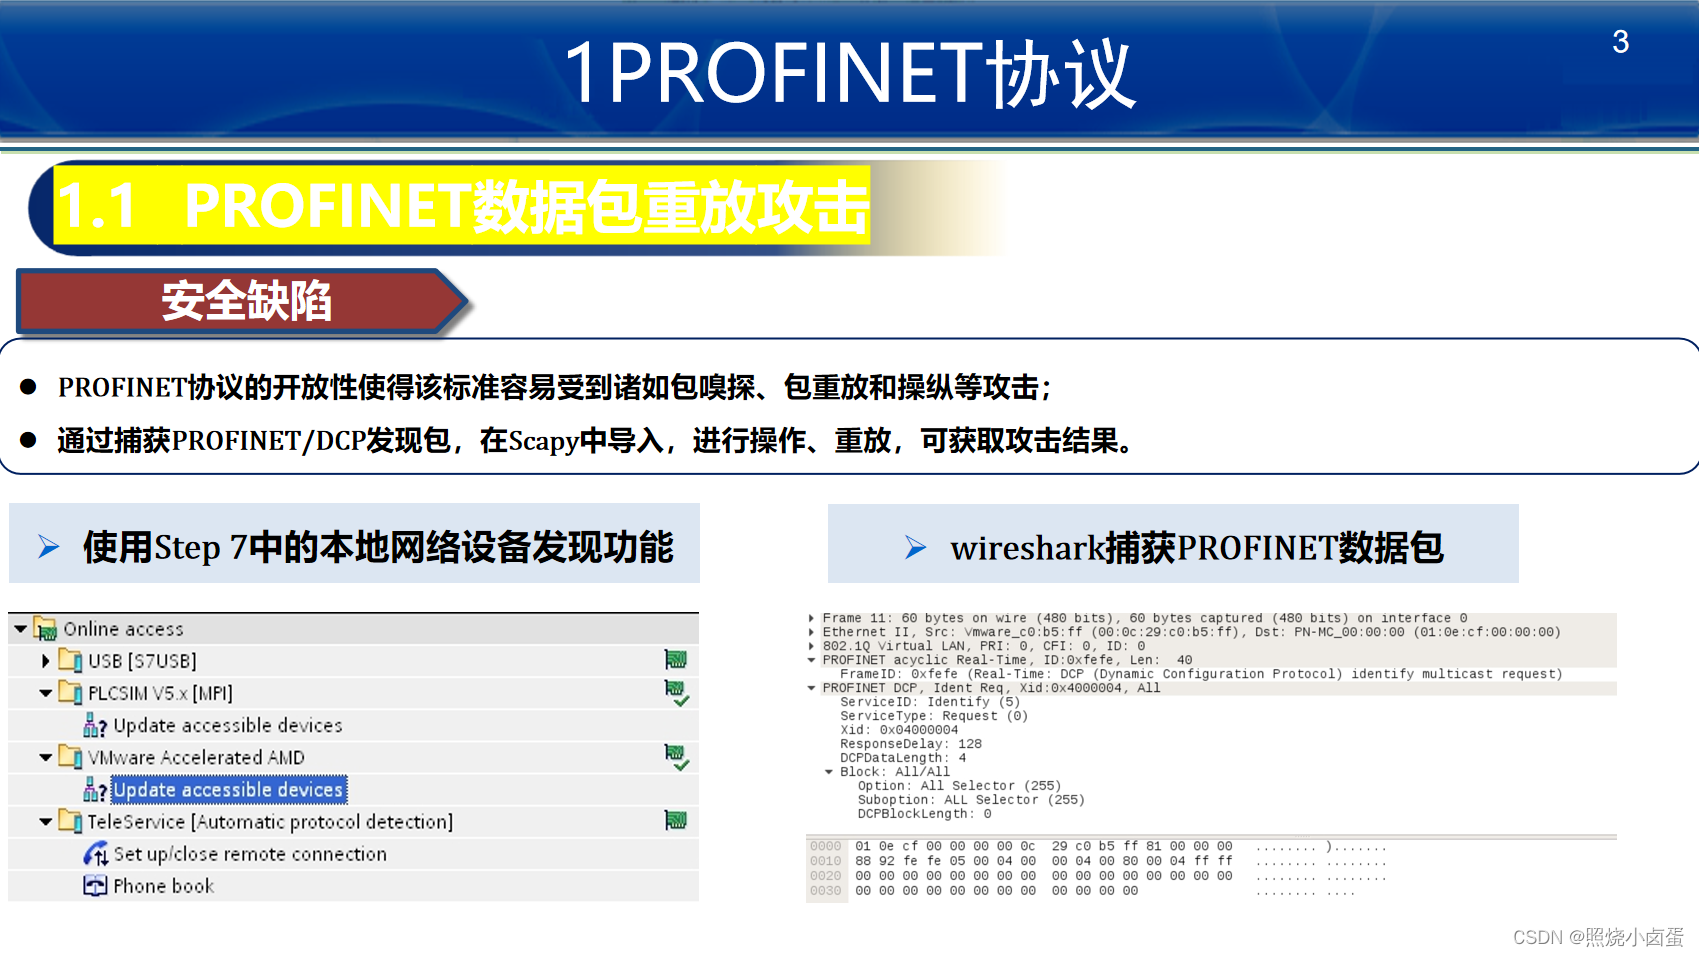This screenshot has height=957, width=1699.
Task: Click the Suboption: ALL Selector (255) line
Action: (971, 800)
